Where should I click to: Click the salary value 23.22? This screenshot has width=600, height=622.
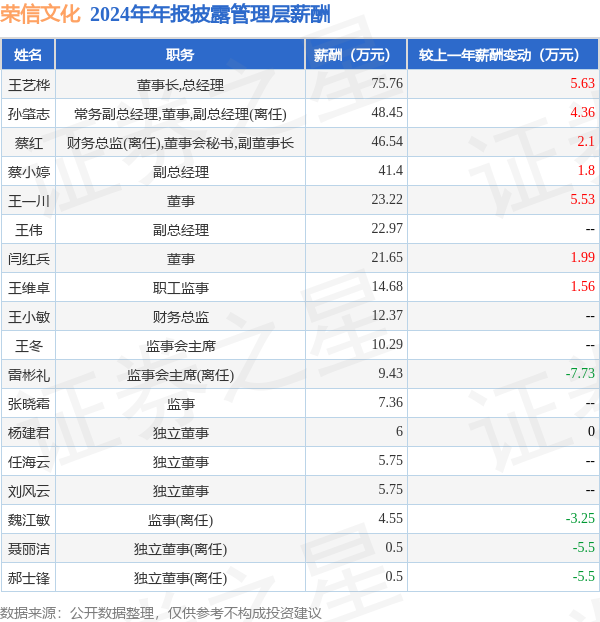387,199
